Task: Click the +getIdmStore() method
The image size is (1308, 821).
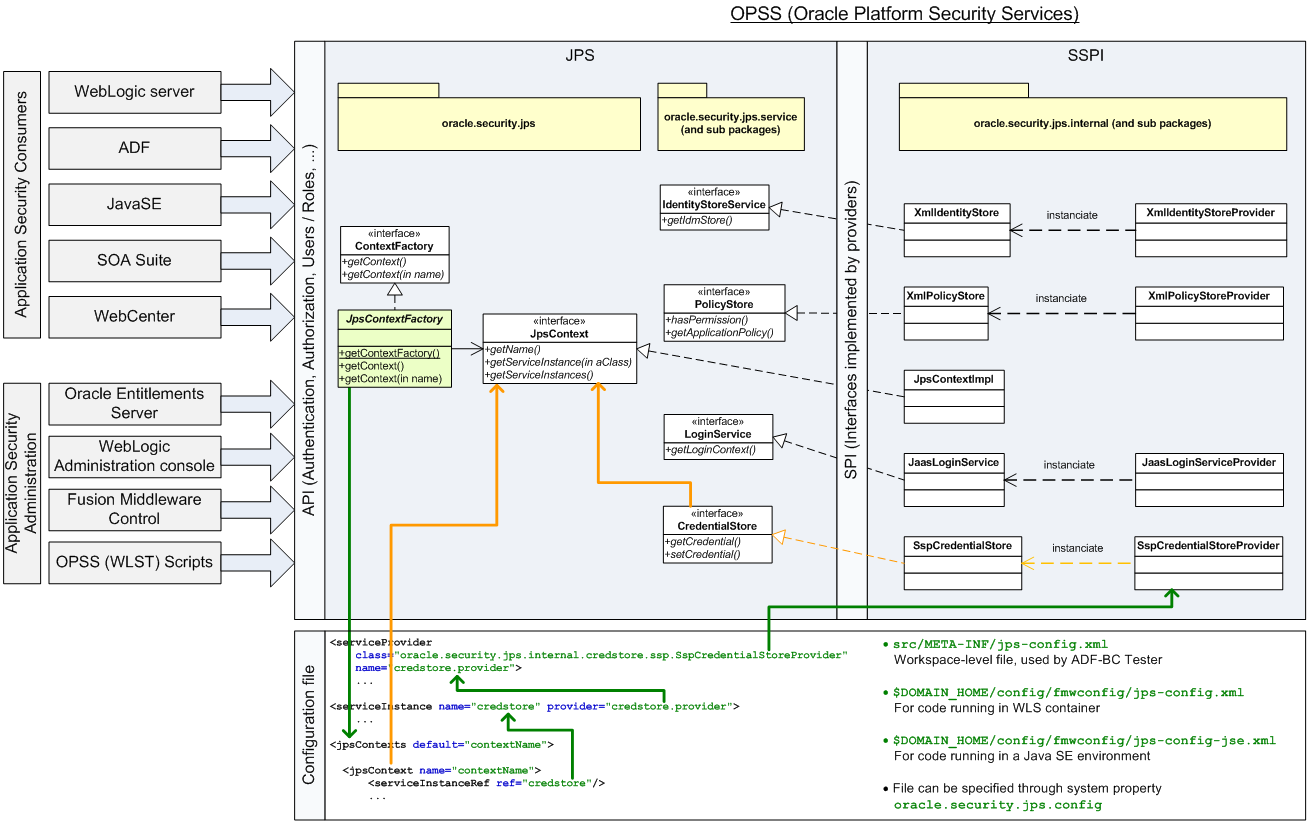Action: (698, 220)
